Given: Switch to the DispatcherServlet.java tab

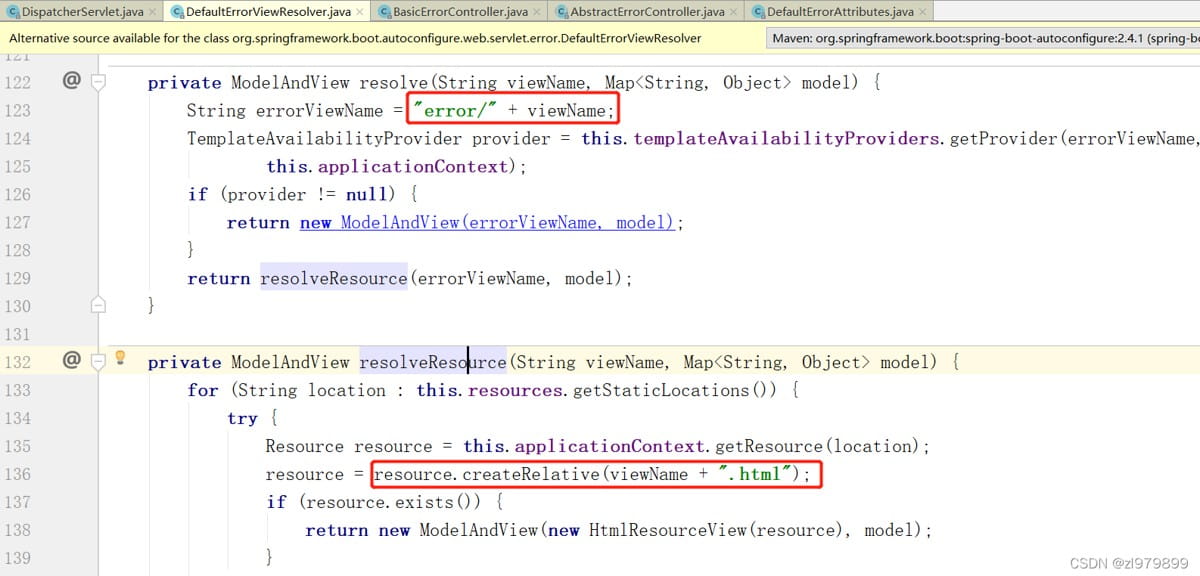Looking at the screenshot, I should point(80,12).
